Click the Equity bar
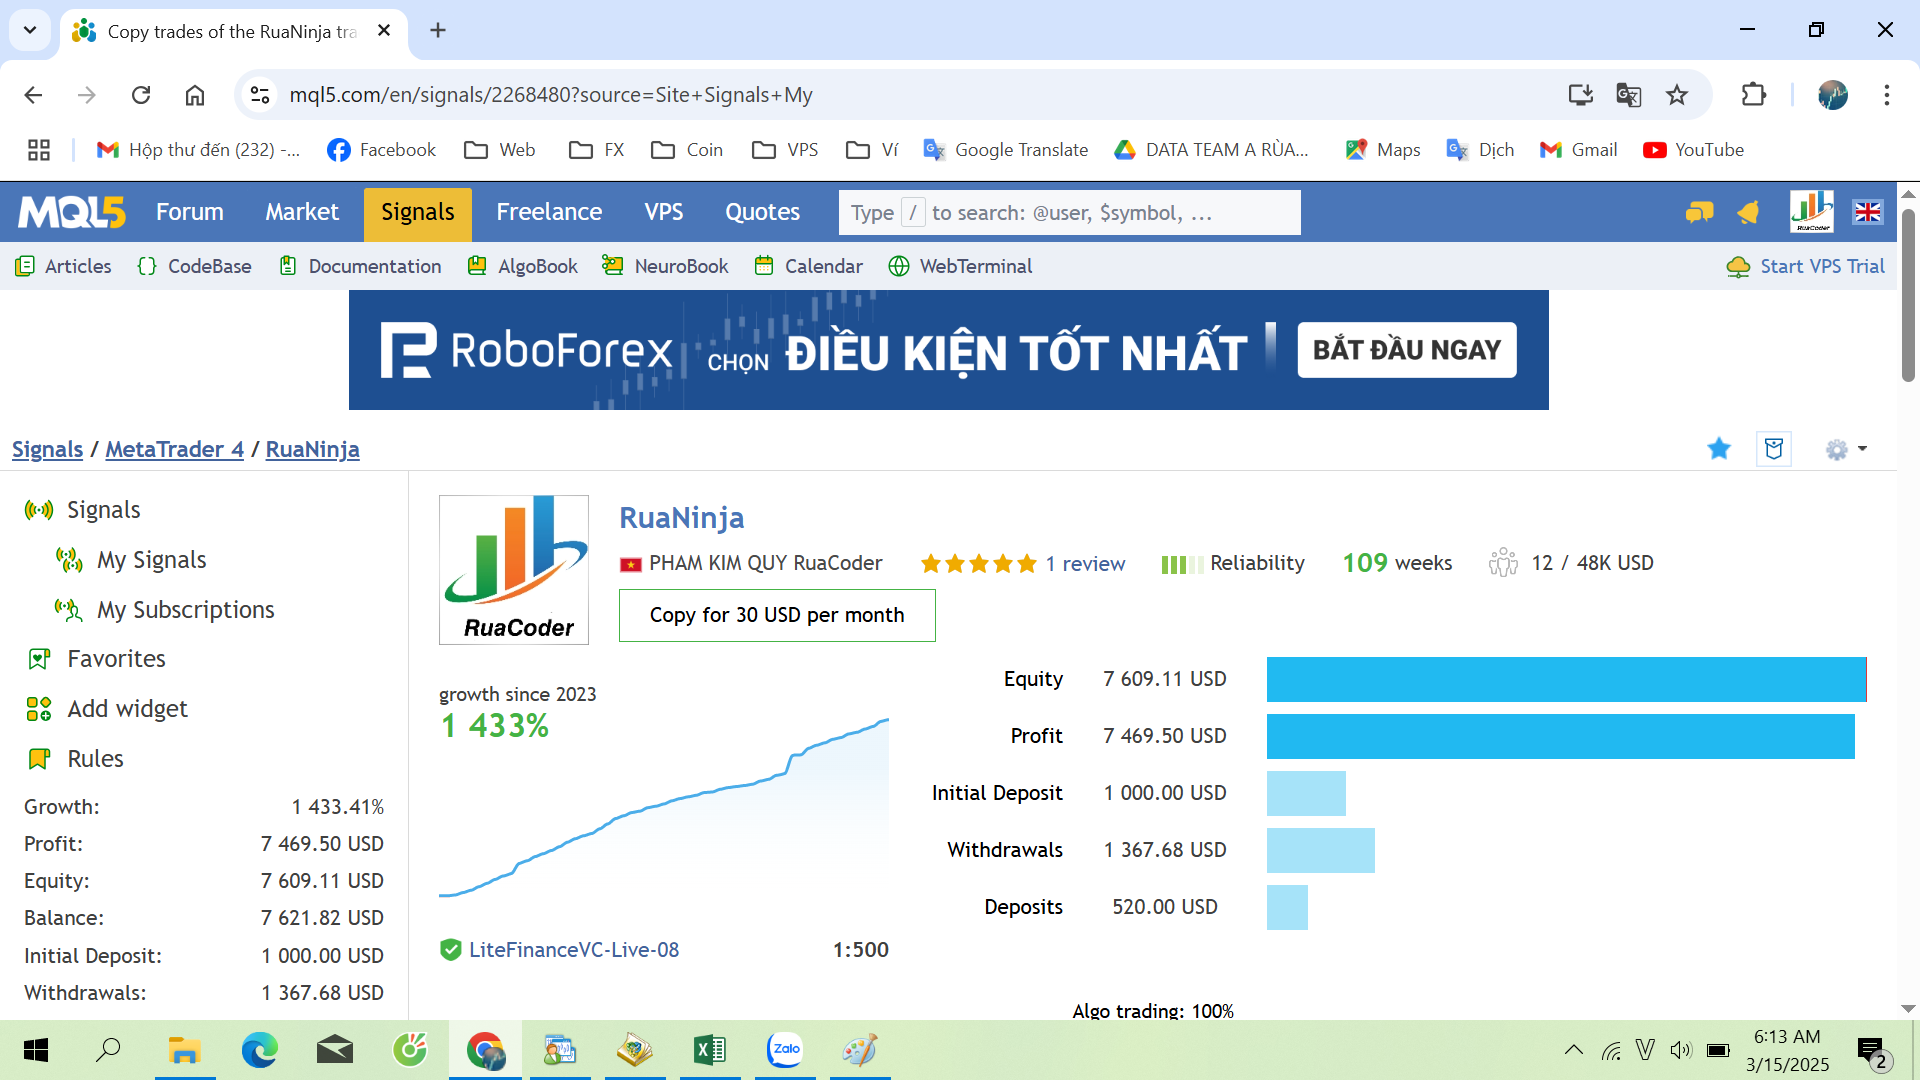Image resolution: width=1920 pixels, height=1080 pixels. pyautogui.click(x=1566, y=680)
